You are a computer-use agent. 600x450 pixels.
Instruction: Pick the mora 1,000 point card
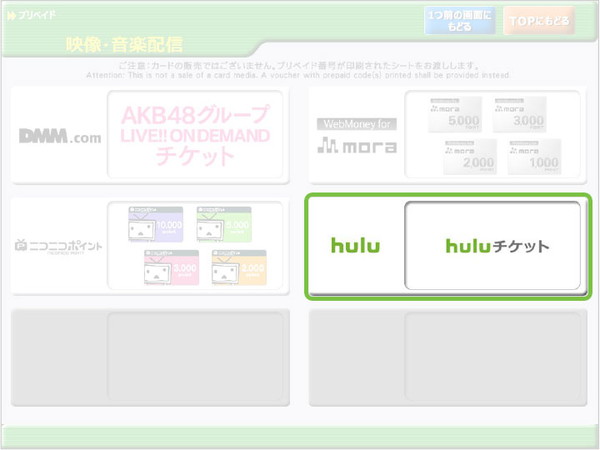[535, 157]
